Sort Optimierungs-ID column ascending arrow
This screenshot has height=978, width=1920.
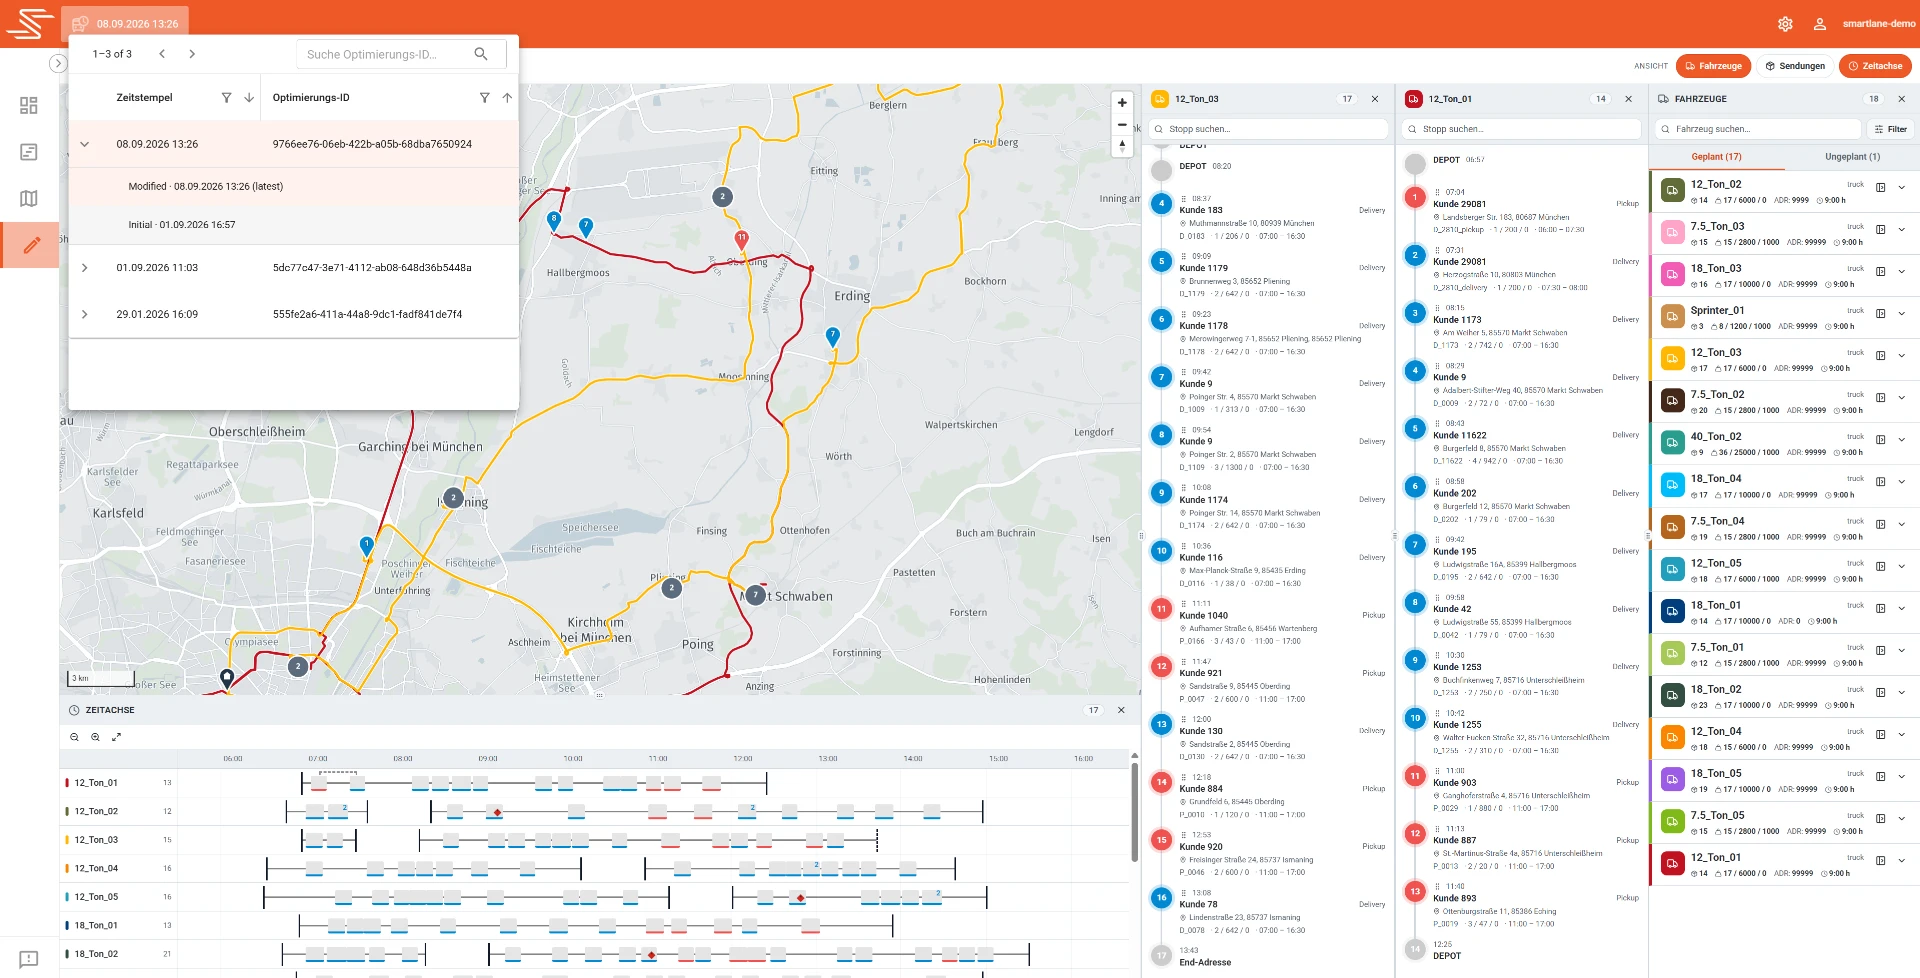507,98
